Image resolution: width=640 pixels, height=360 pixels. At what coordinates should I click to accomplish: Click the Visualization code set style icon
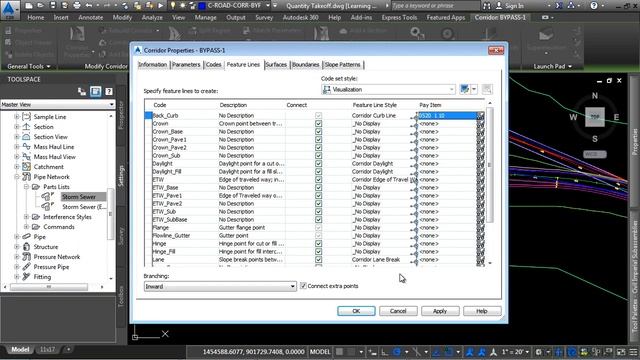click(x=327, y=89)
